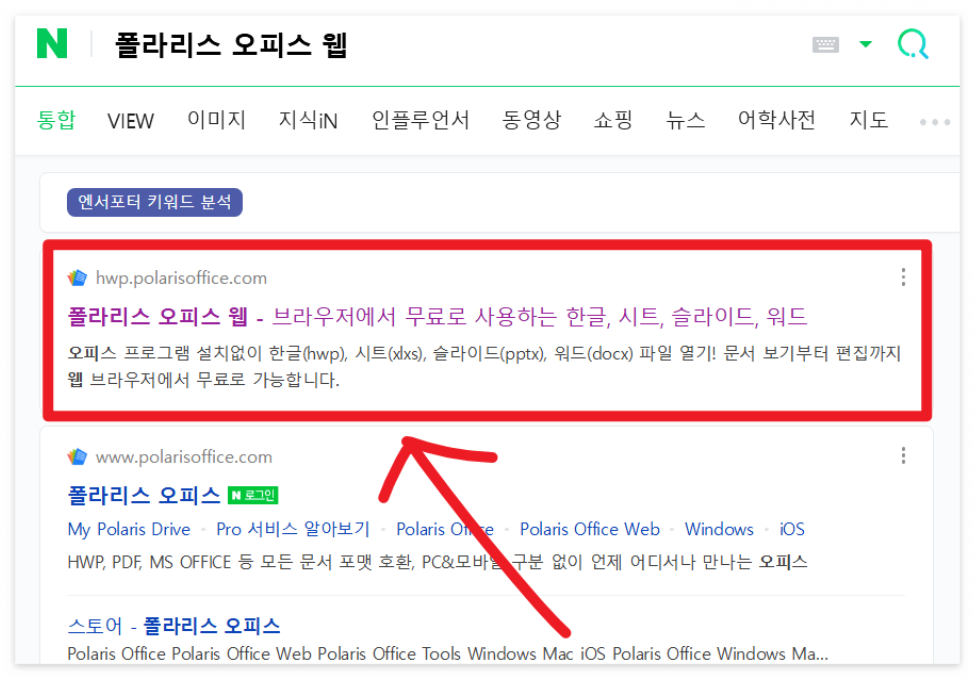Switch to the VIEW tab

tap(130, 120)
